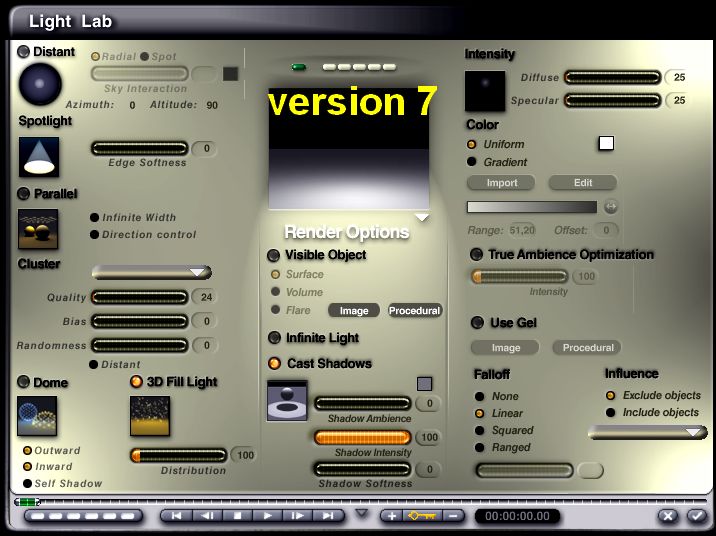Click the Import gradient button
This screenshot has width=716, height=536.
pyautogui.click(x=501, y=183)
